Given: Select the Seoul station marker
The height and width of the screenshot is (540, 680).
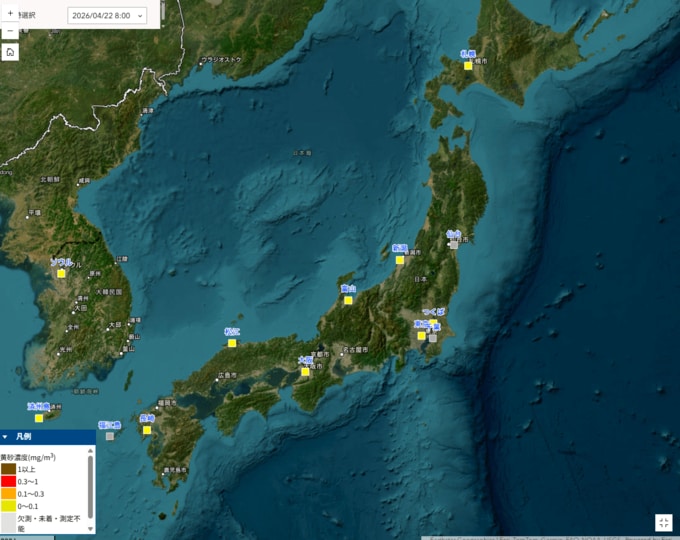Looking at the screenshot, I should click(61, 273).
